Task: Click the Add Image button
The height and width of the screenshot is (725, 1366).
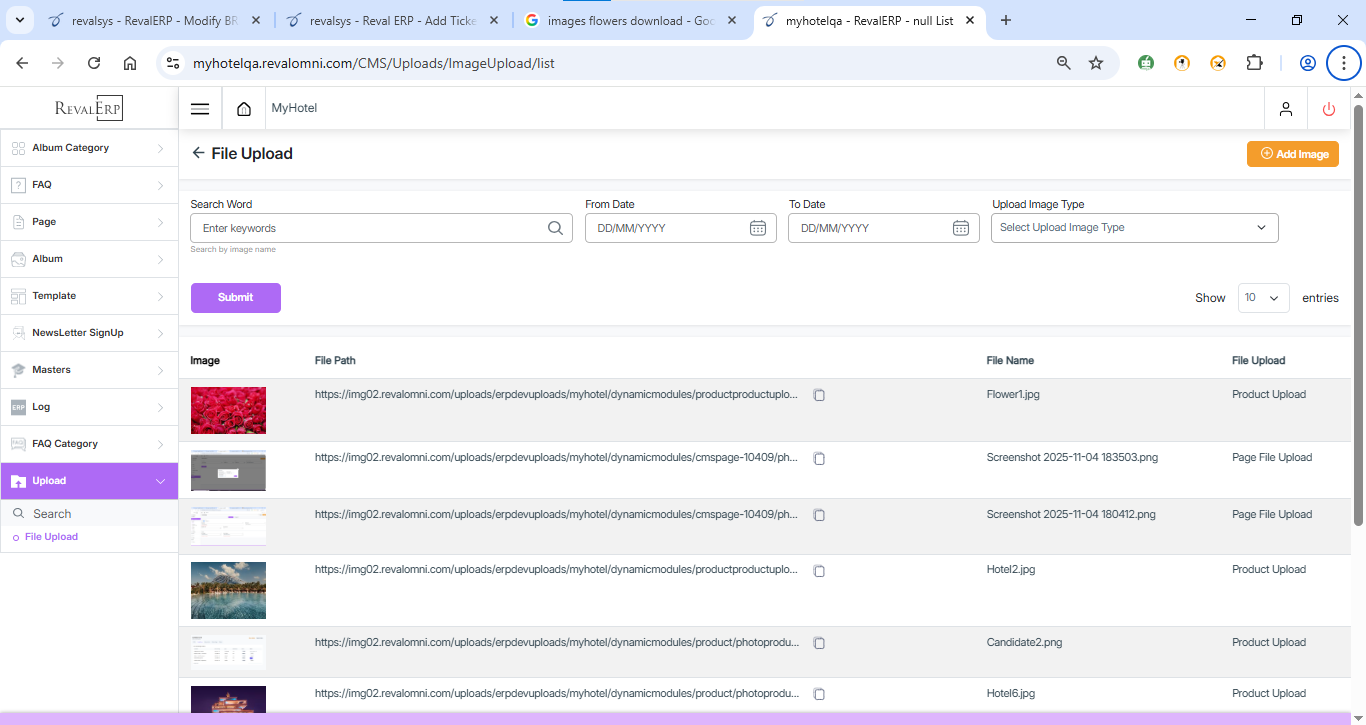Action: [1292, 154]
